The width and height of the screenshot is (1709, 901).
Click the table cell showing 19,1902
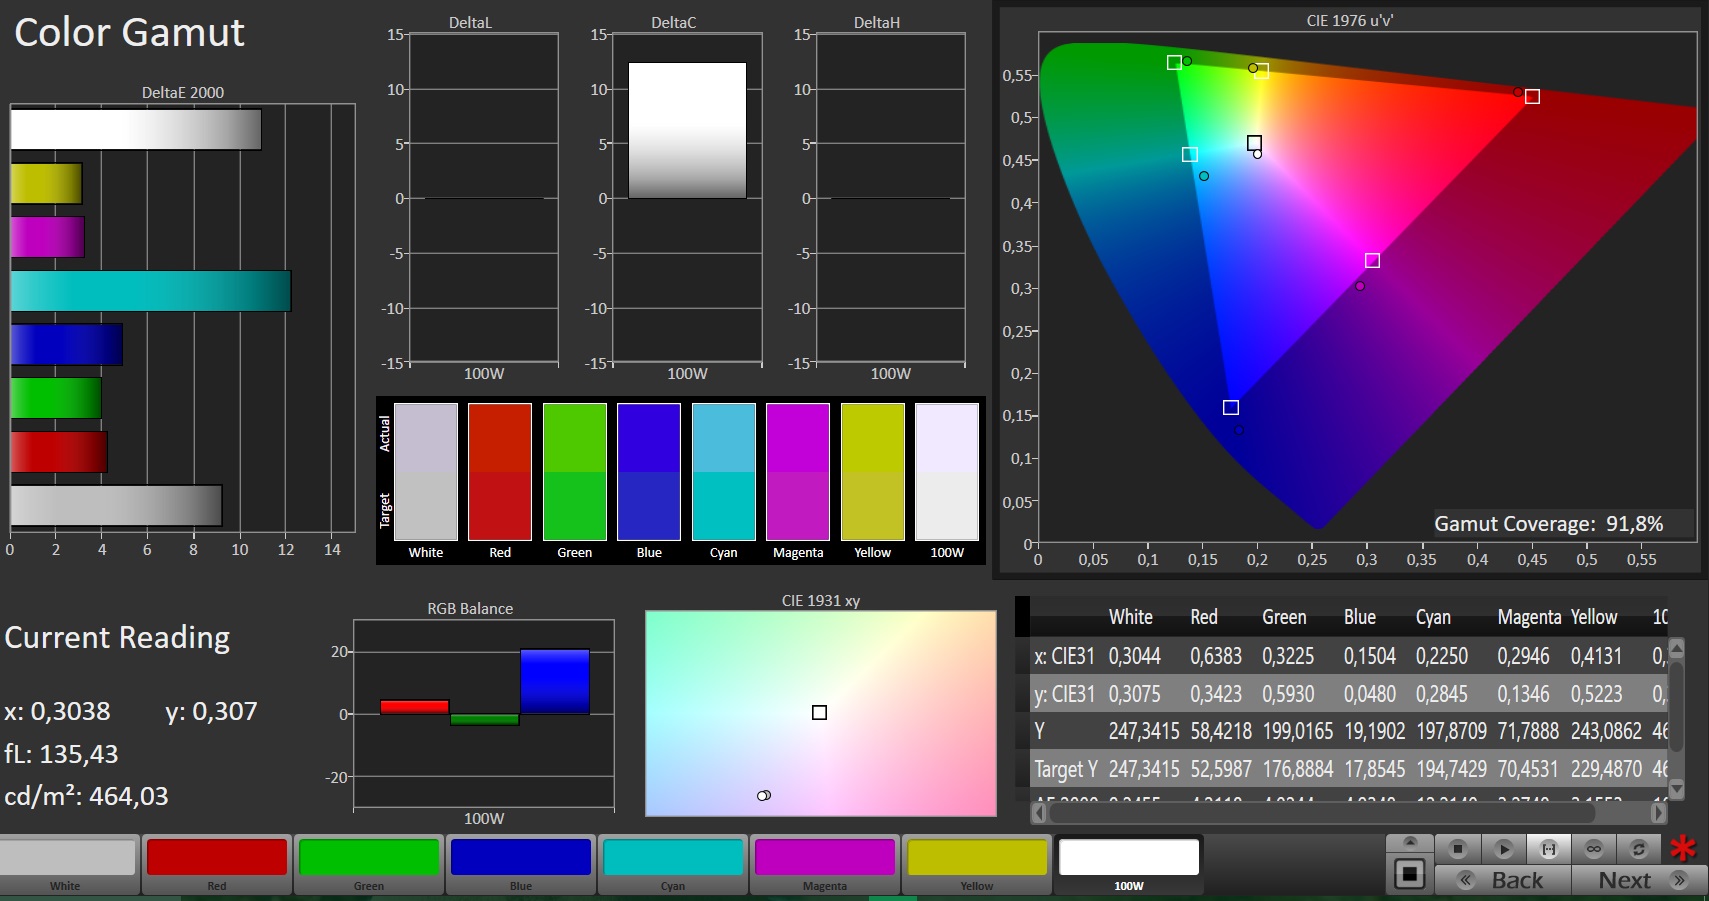tap(1374, 731)
